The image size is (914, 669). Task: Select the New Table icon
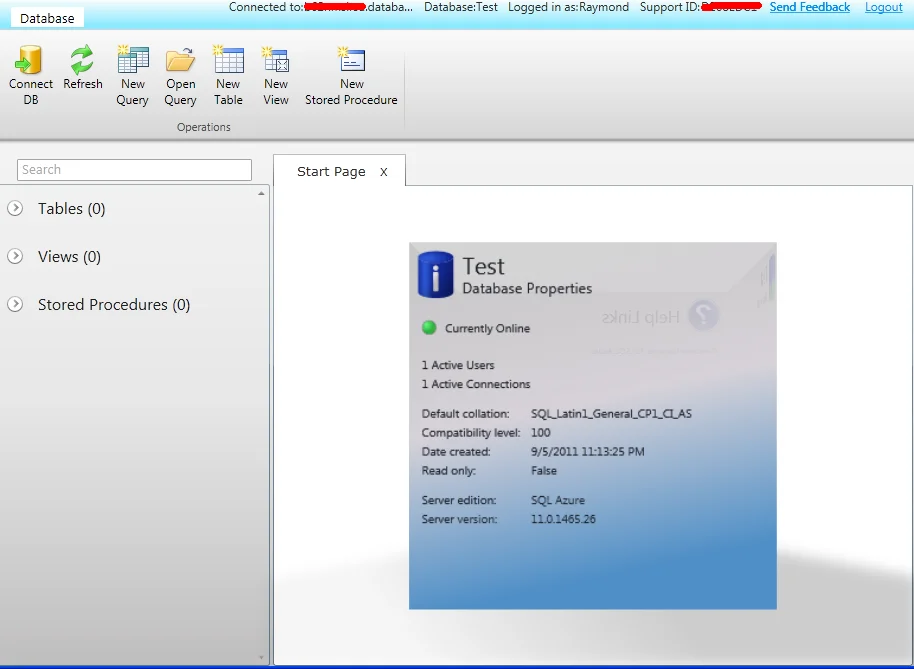coord(228,61)
